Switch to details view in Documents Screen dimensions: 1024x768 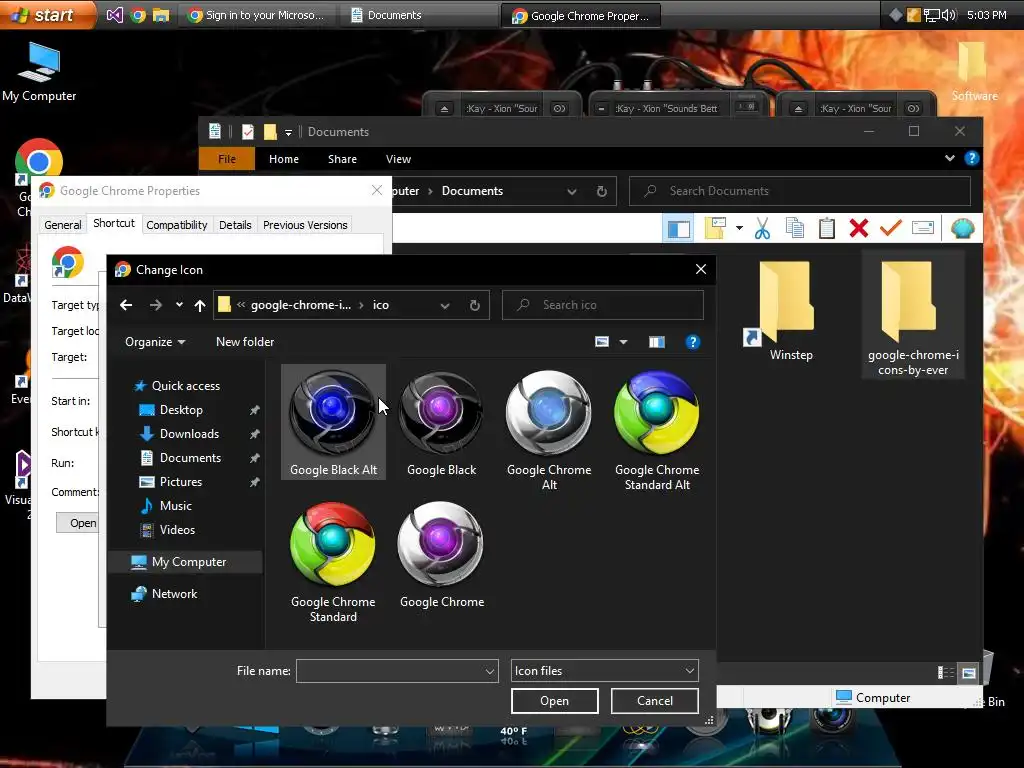(945, 673)
